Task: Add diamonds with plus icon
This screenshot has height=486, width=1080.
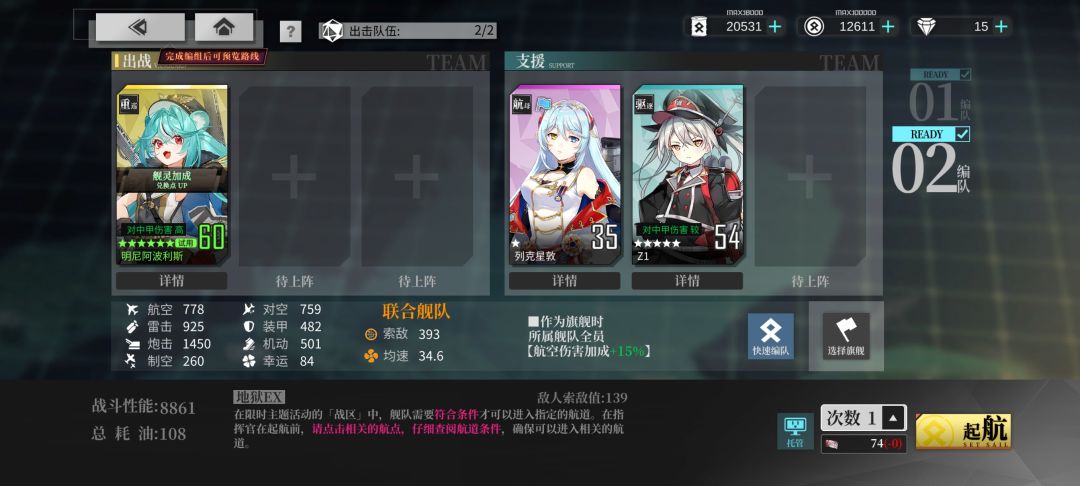Action: coord(1001,26)
